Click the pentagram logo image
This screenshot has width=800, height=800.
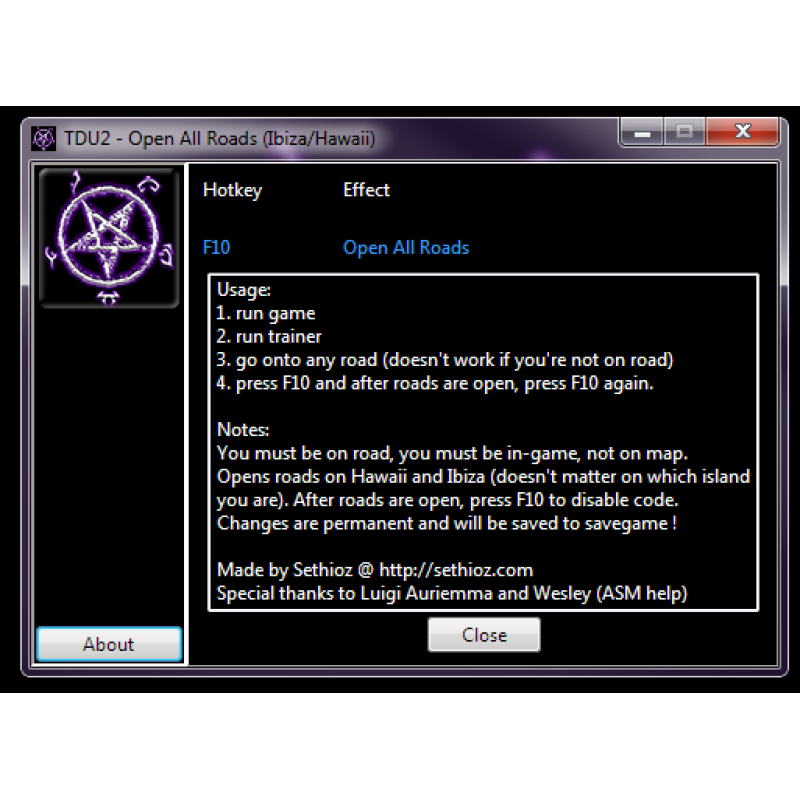[x=109, y=238]
